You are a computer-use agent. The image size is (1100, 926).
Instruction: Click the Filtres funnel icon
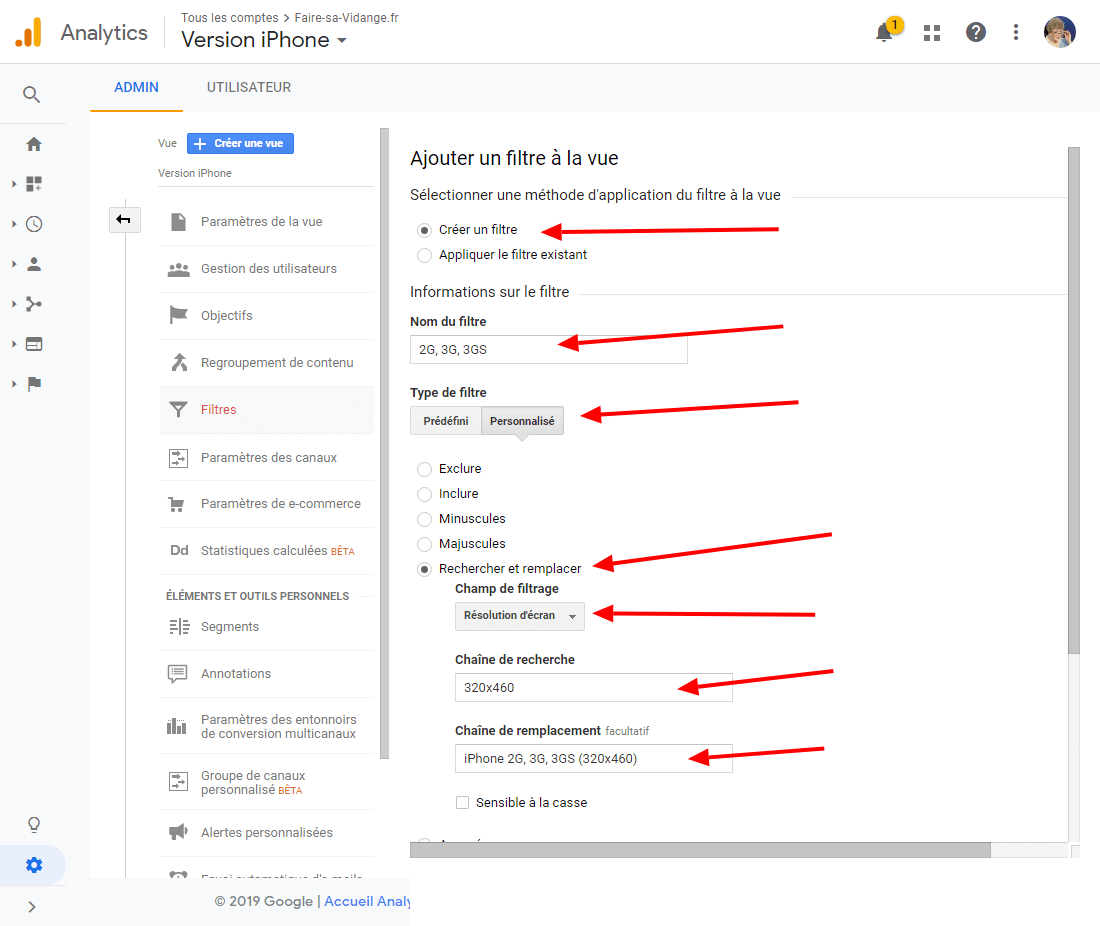(178, 410)
